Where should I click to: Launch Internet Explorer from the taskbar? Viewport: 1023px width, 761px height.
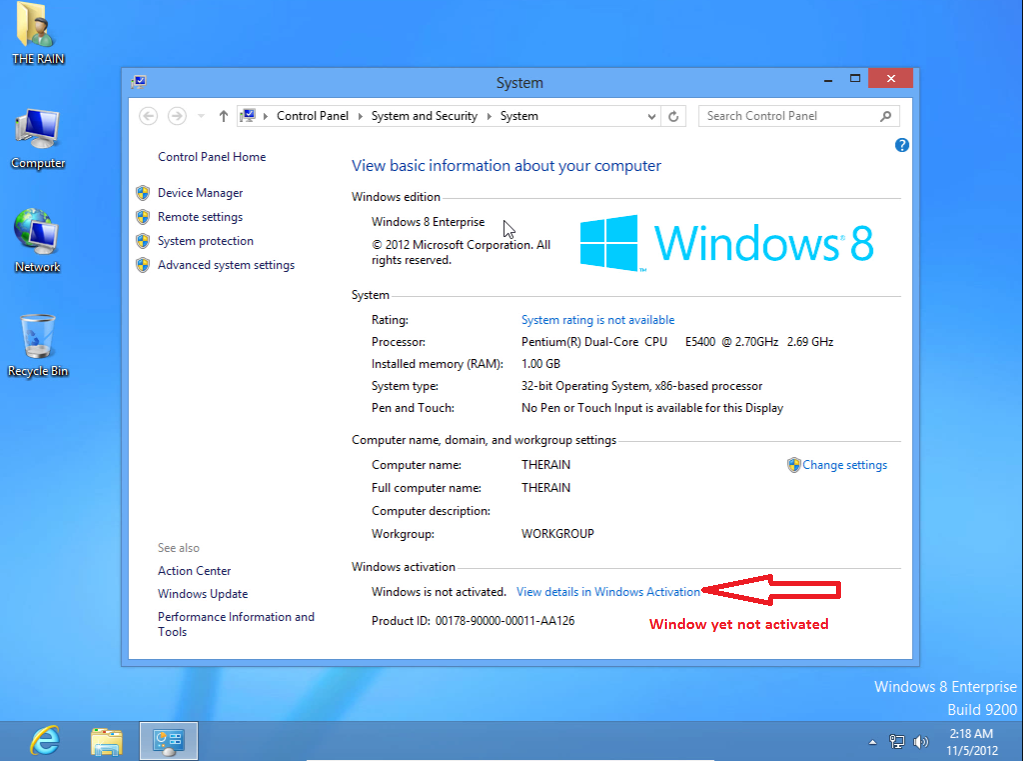click(45, 741)
